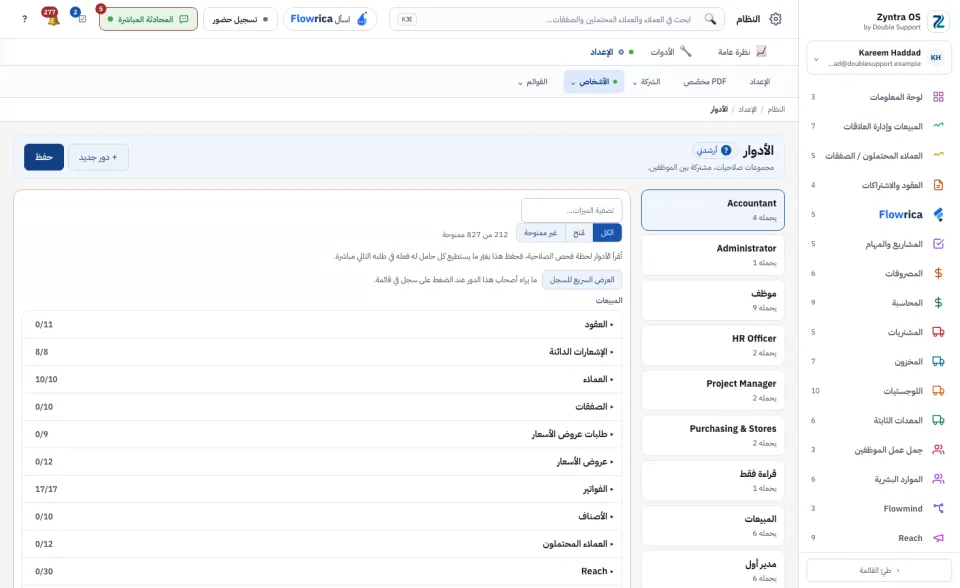Open المصروفات dollar icon
The height and width of the screenshot is (588, 960).
938,273
